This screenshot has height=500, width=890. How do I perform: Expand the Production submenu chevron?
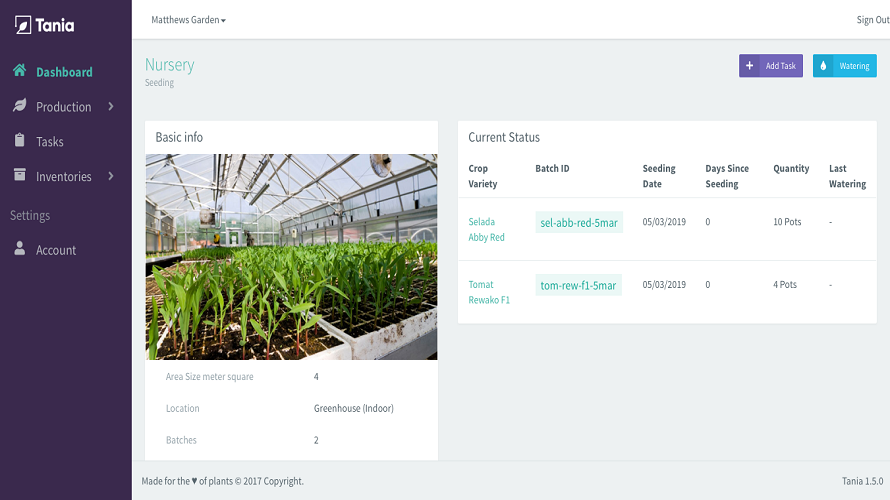point(111,106)
